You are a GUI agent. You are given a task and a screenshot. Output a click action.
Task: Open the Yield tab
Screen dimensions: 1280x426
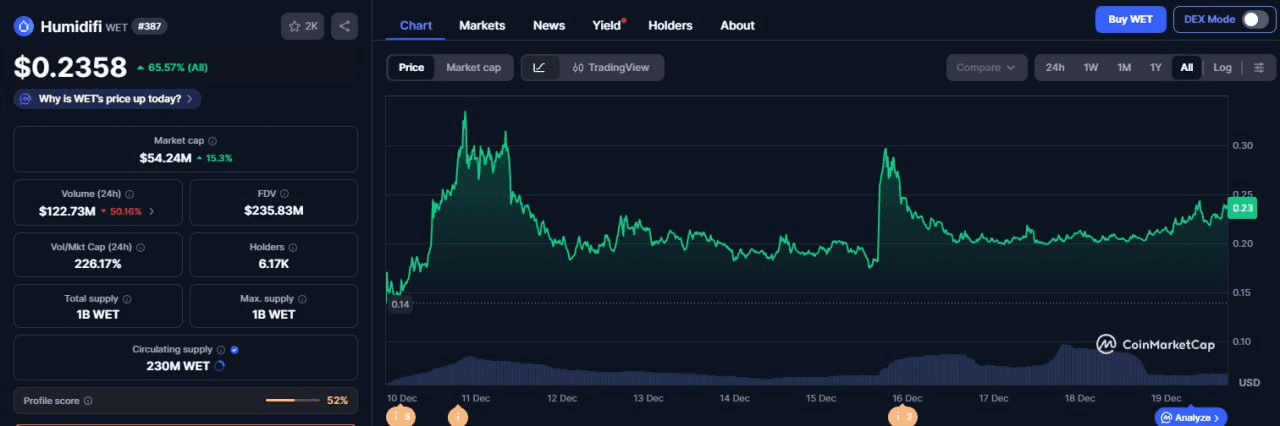tap(608, 25)
